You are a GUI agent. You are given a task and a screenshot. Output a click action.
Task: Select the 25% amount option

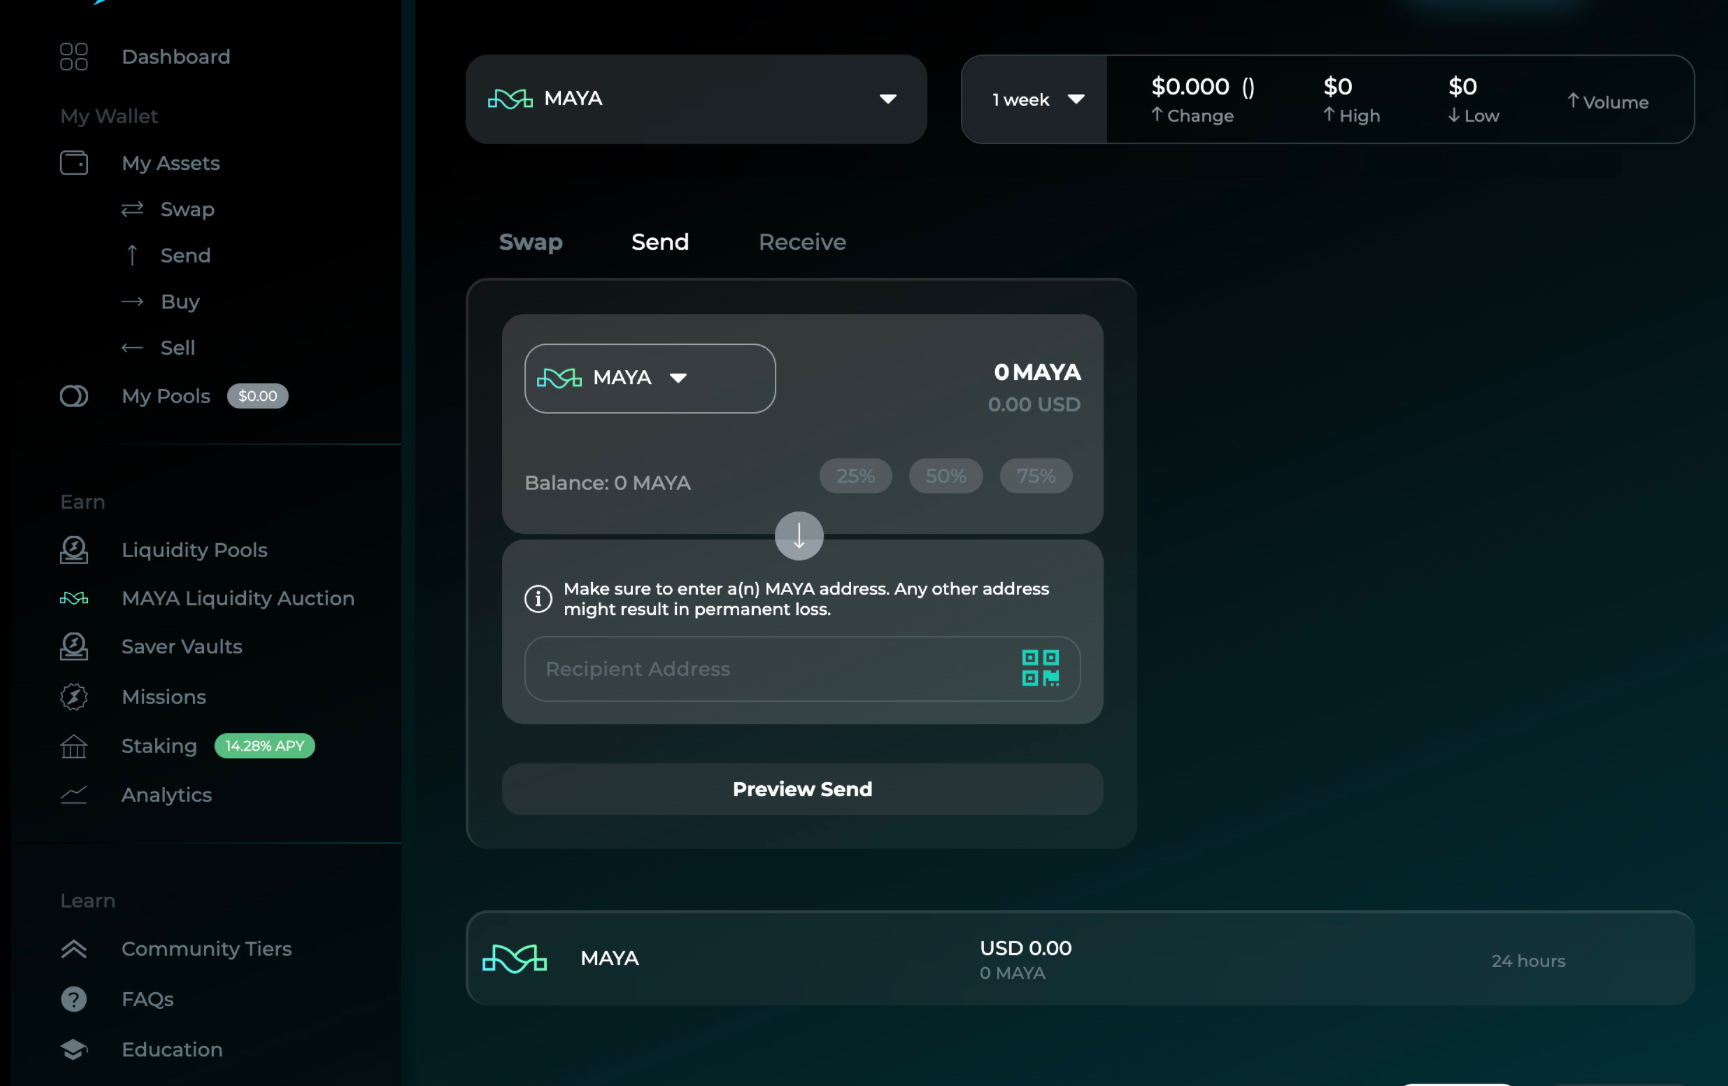click(856, 476)
